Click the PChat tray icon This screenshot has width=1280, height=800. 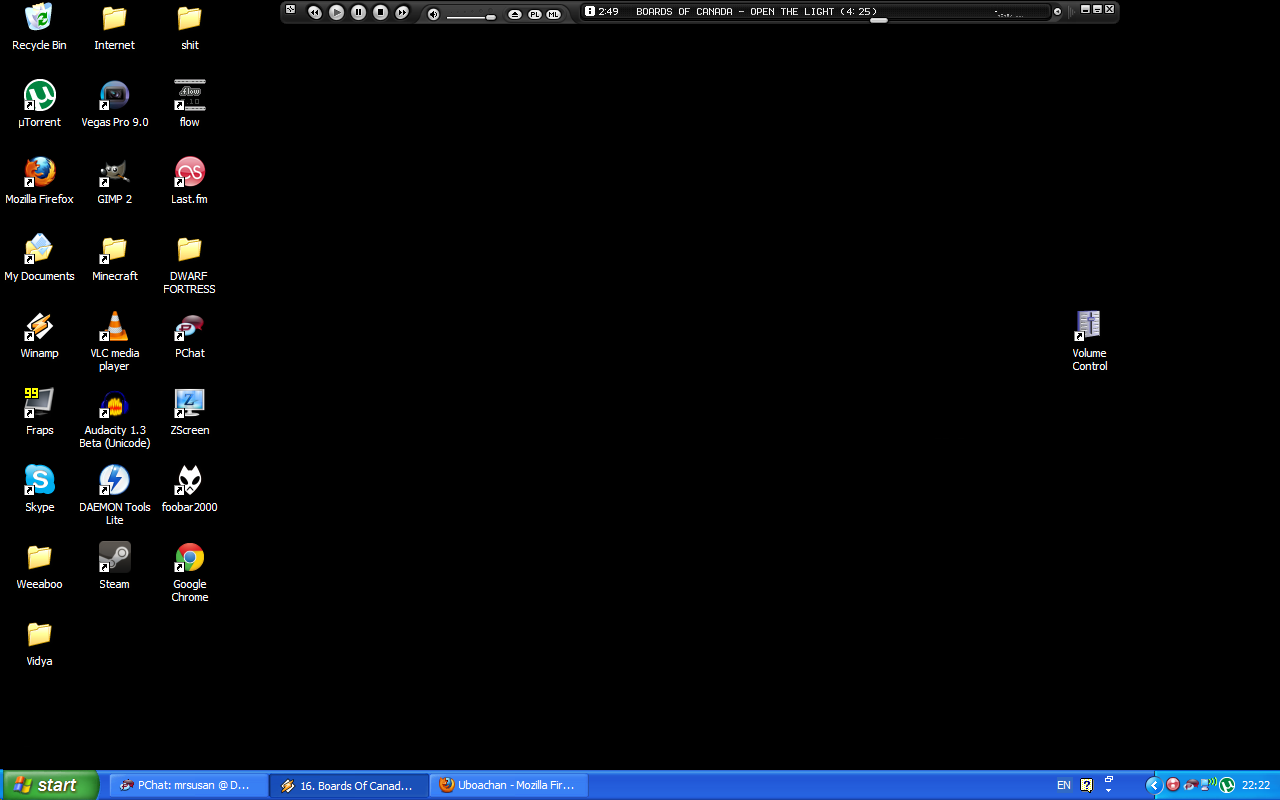[x=1190, y=785]
